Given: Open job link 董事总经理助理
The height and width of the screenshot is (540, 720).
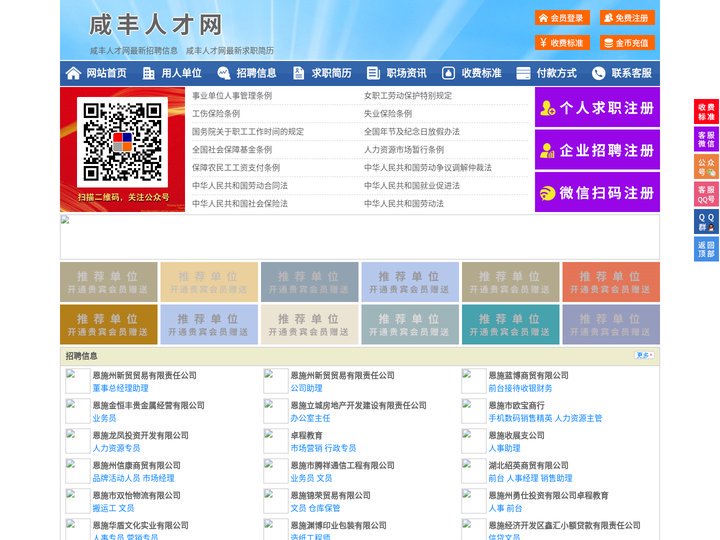Looking at the screenshot, I should coord(120,388).
